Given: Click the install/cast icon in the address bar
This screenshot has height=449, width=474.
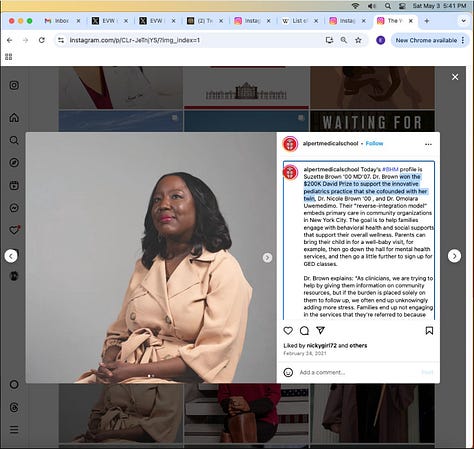Looking at the screenshot, I should click(x=329, y=40).
